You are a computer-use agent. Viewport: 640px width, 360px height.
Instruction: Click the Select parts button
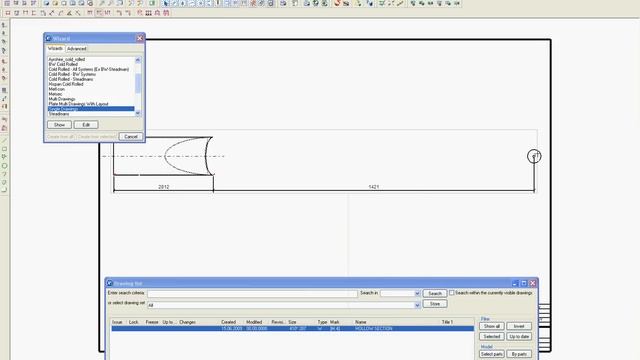(x=491, y=354)
